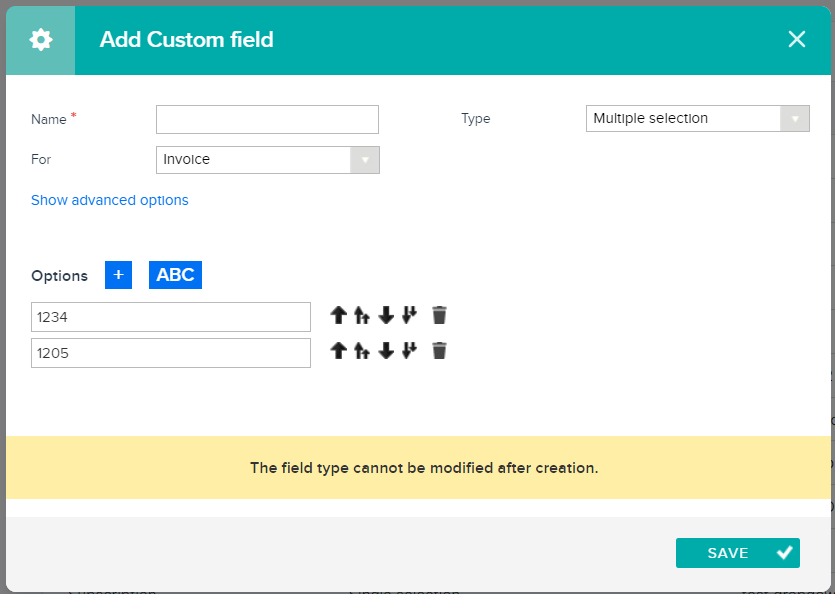
Task: Move option 1205 down one position
Action: (386, 351)
